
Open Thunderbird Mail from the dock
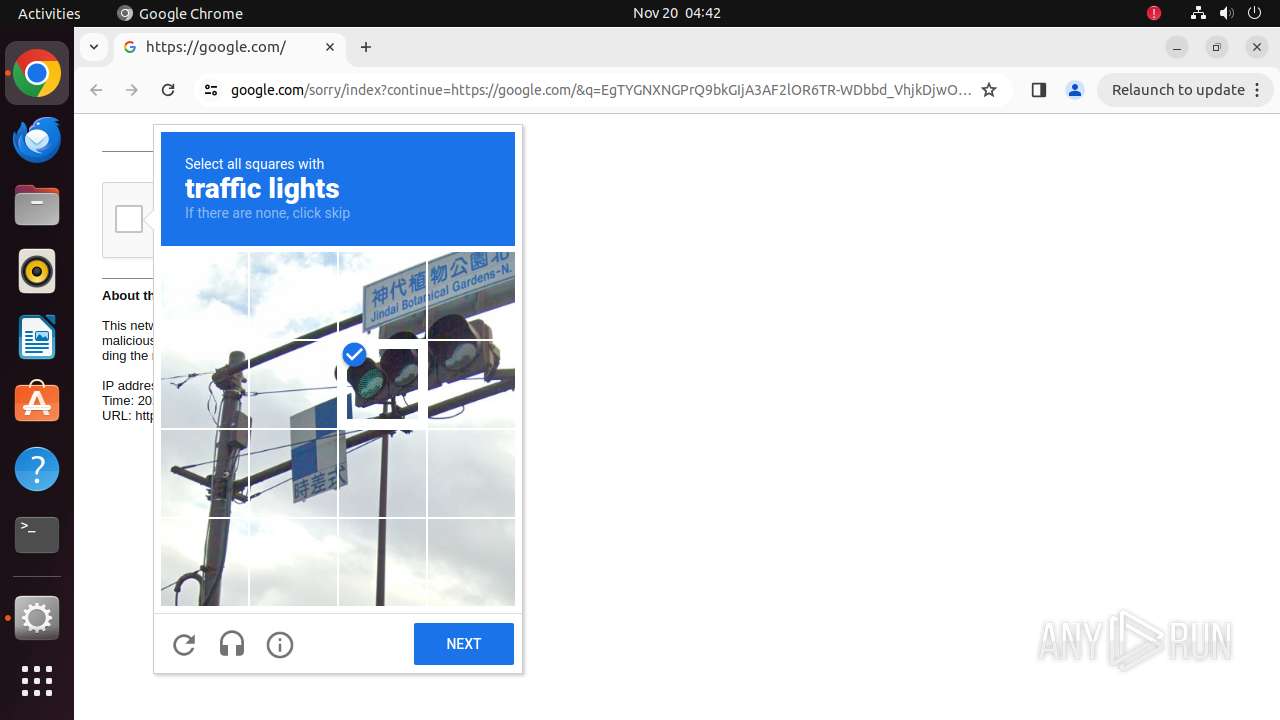click(37, 140)
